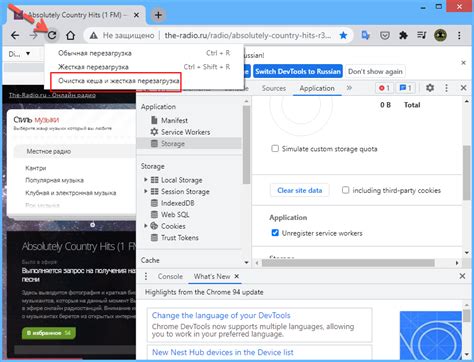Select Кантри music style
This screenshot has width=474, height=362.
click(x=36, y=168)
